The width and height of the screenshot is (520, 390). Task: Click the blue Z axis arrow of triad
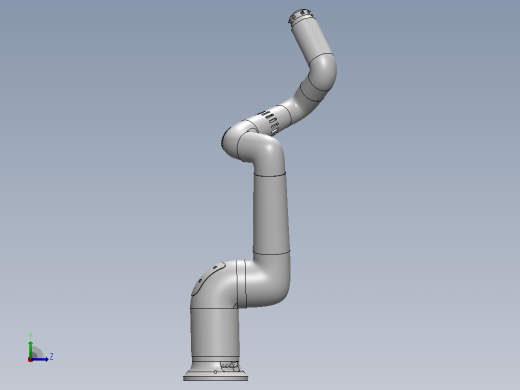[x=40, y=359]
